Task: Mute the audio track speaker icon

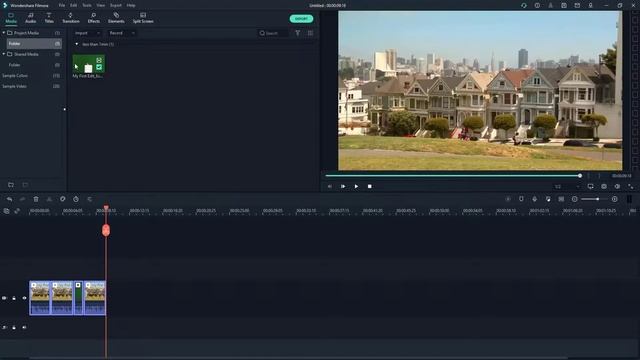Action: tap(24, 327)
